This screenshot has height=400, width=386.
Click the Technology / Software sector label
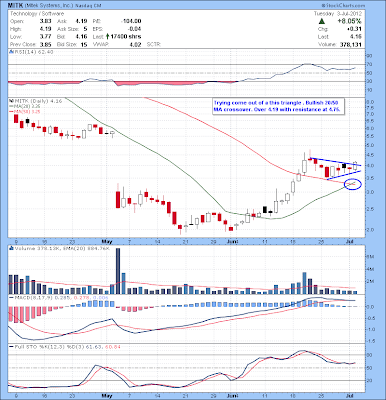click(x=37, y=14)
